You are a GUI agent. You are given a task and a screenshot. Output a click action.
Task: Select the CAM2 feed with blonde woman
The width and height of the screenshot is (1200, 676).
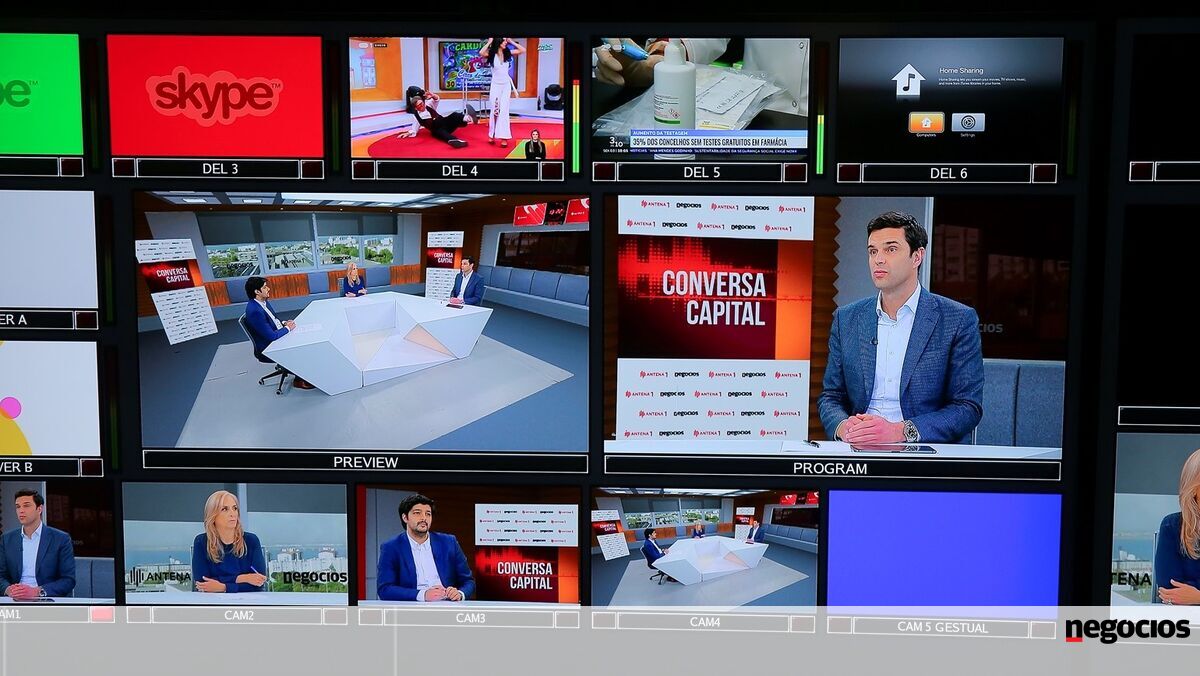point(235,543)
